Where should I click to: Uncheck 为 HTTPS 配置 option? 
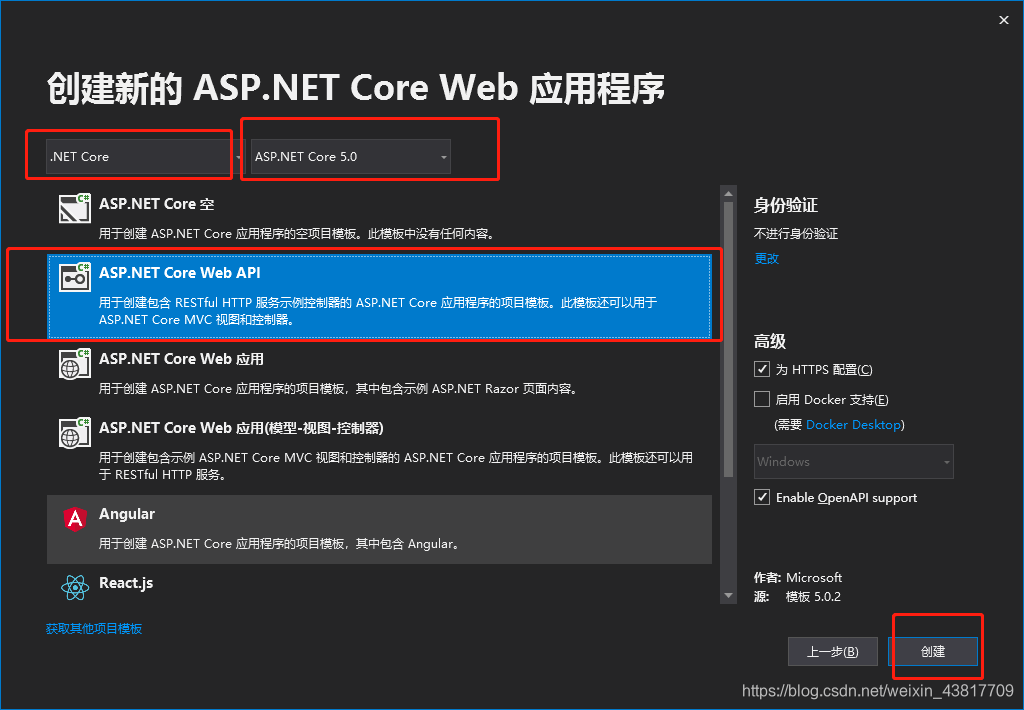coord(761,369)
